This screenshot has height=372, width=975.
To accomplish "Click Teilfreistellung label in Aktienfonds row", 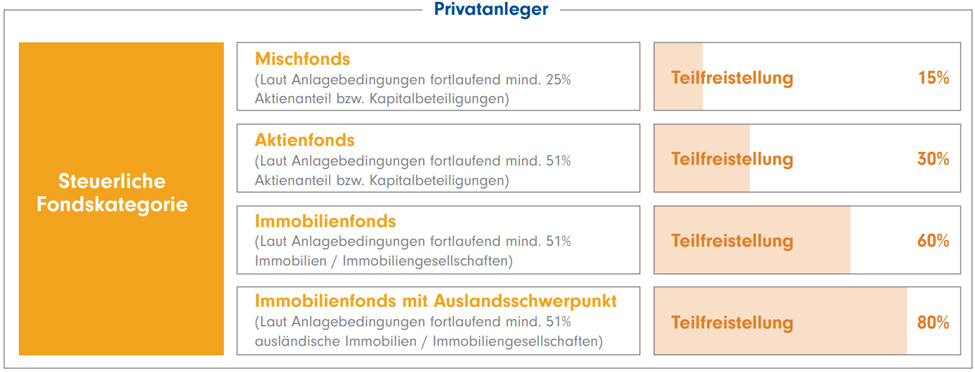I will tap(732, 159).
